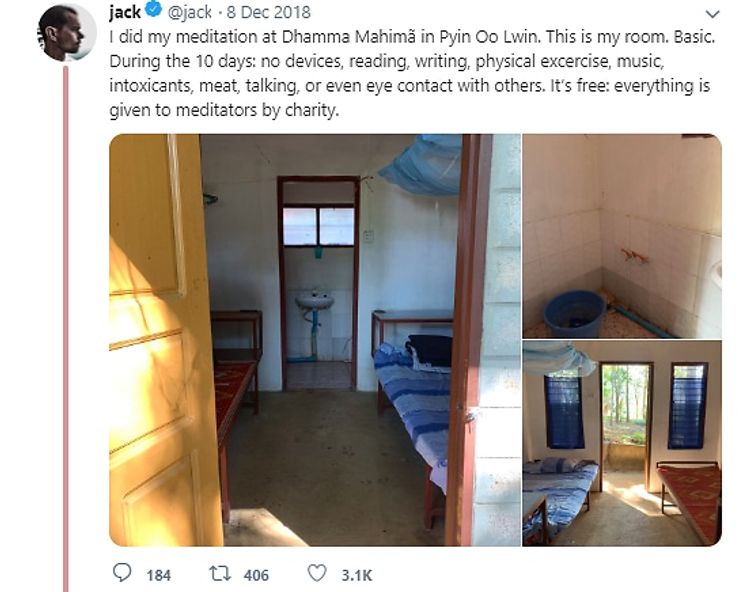Click the reply speech bubble icon
Viewport: 750px width, 592px height.
(121, 572)
